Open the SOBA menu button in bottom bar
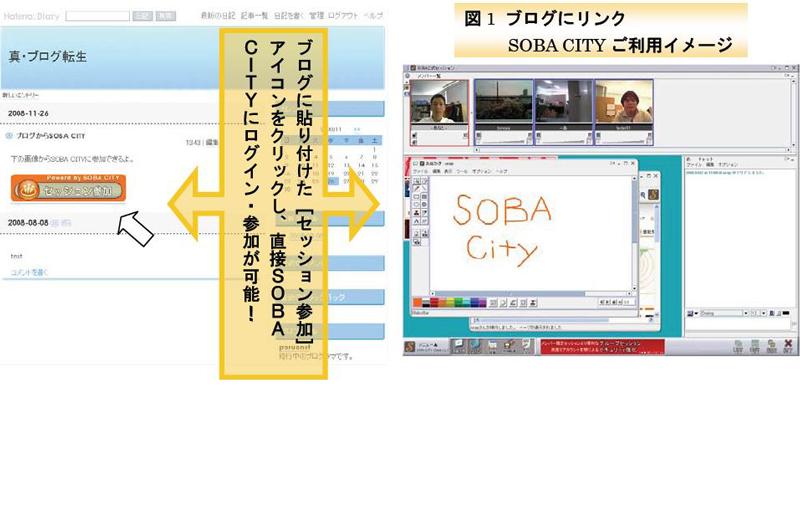The image size is (800, 512). click(x=426, y=347)
